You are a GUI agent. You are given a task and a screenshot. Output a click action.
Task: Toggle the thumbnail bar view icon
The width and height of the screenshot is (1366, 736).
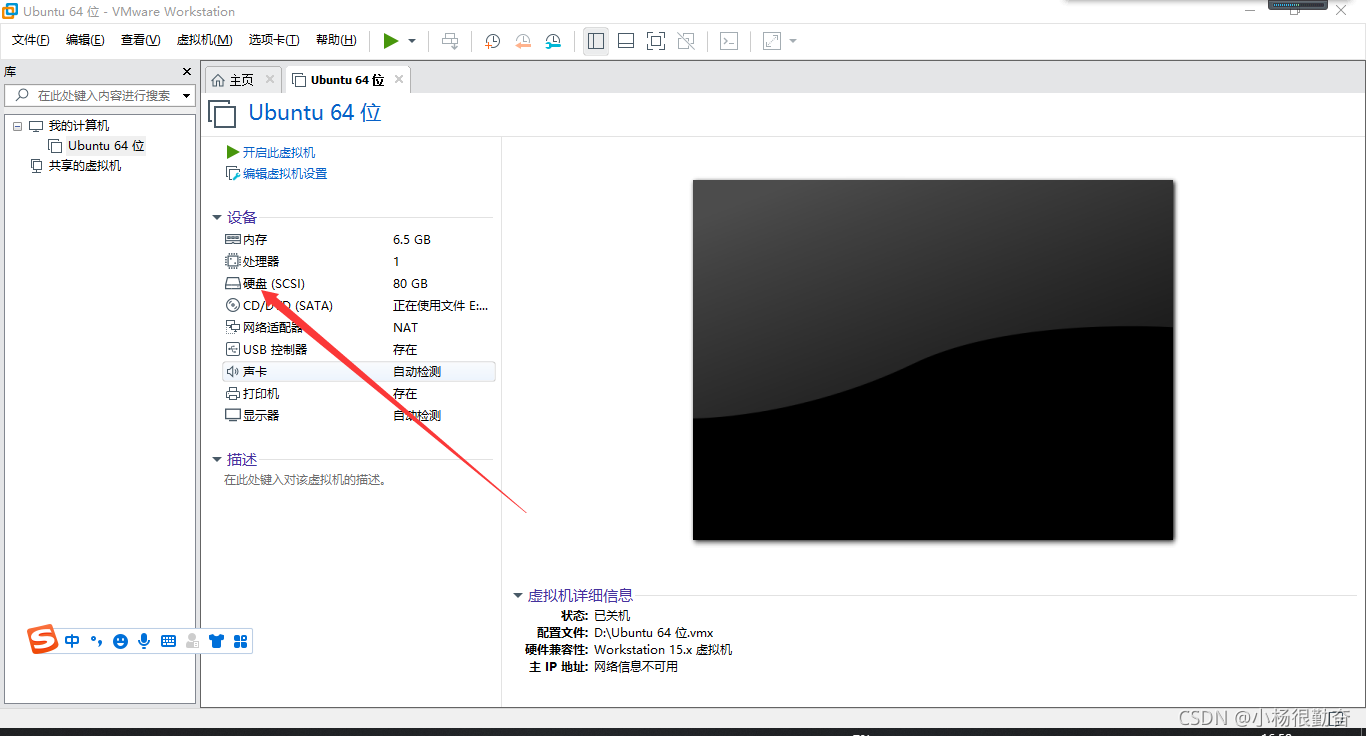point(626,41)
